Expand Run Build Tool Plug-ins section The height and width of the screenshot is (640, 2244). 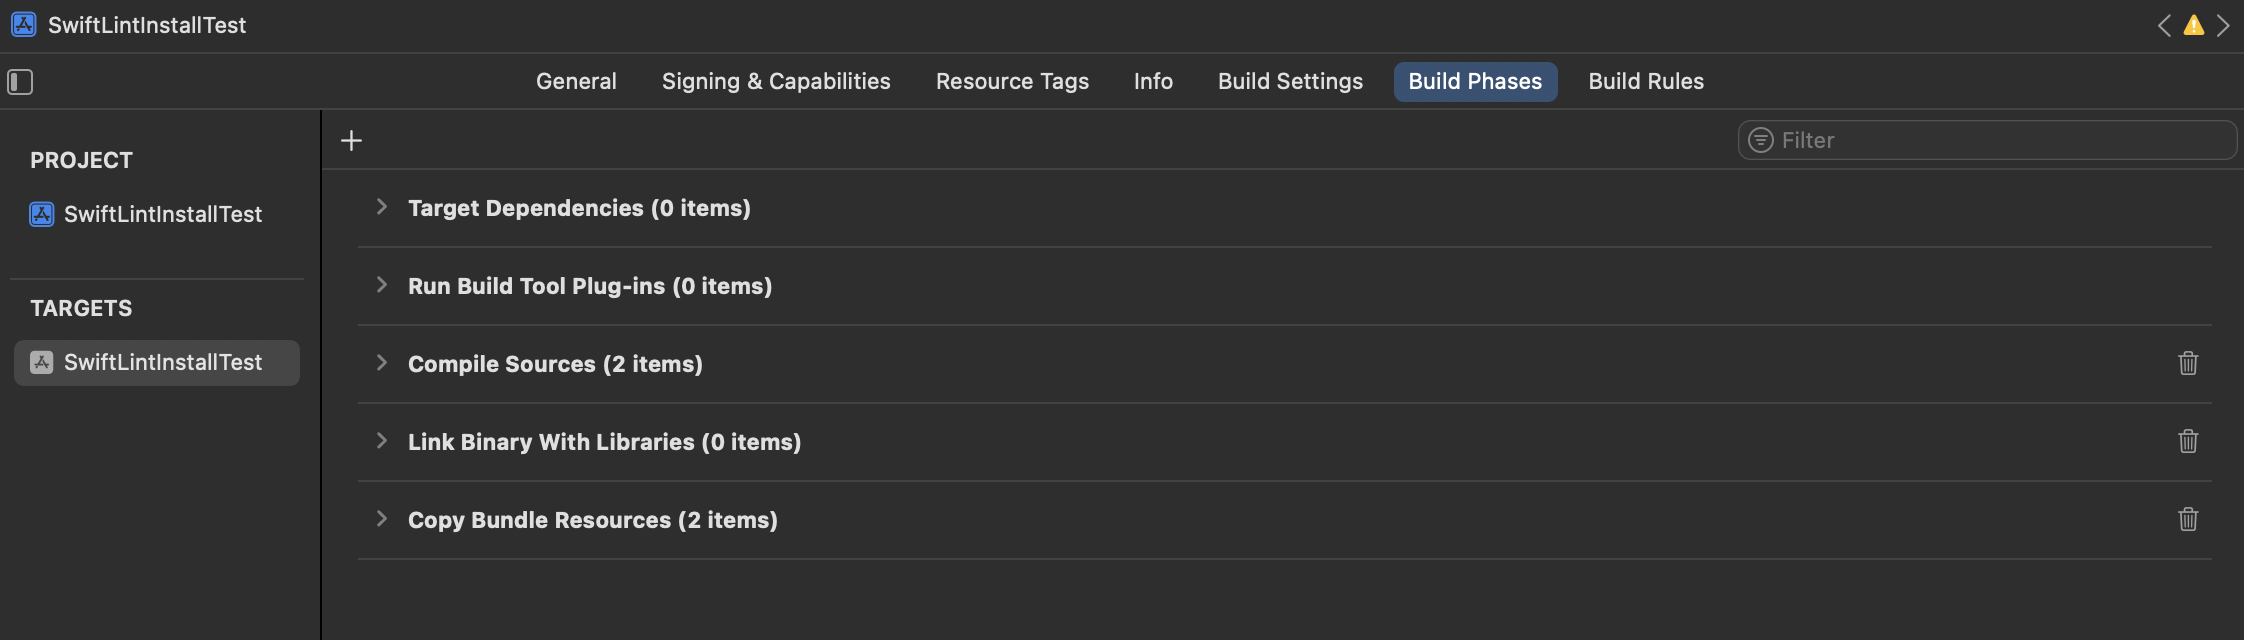[381, 285]
